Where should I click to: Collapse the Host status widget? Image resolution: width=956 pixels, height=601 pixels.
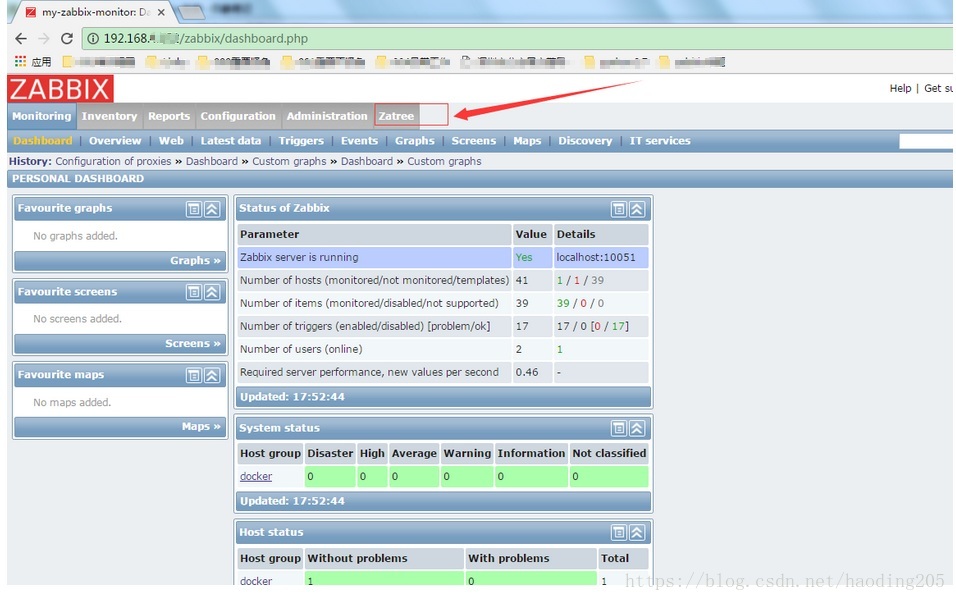click(x=637, y=533)
